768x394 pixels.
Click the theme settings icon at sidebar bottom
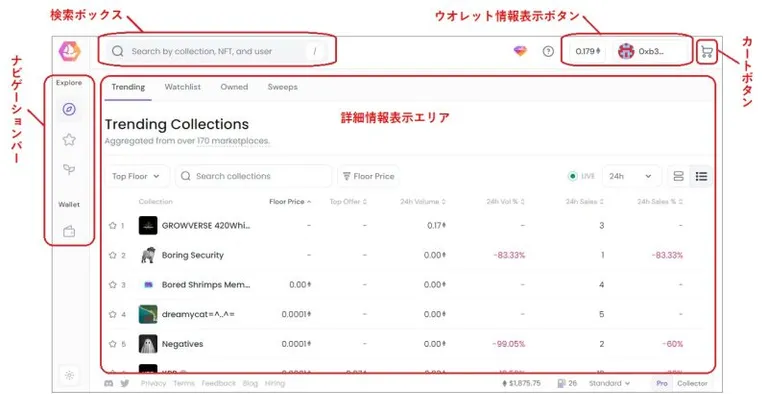pos(69,375)
